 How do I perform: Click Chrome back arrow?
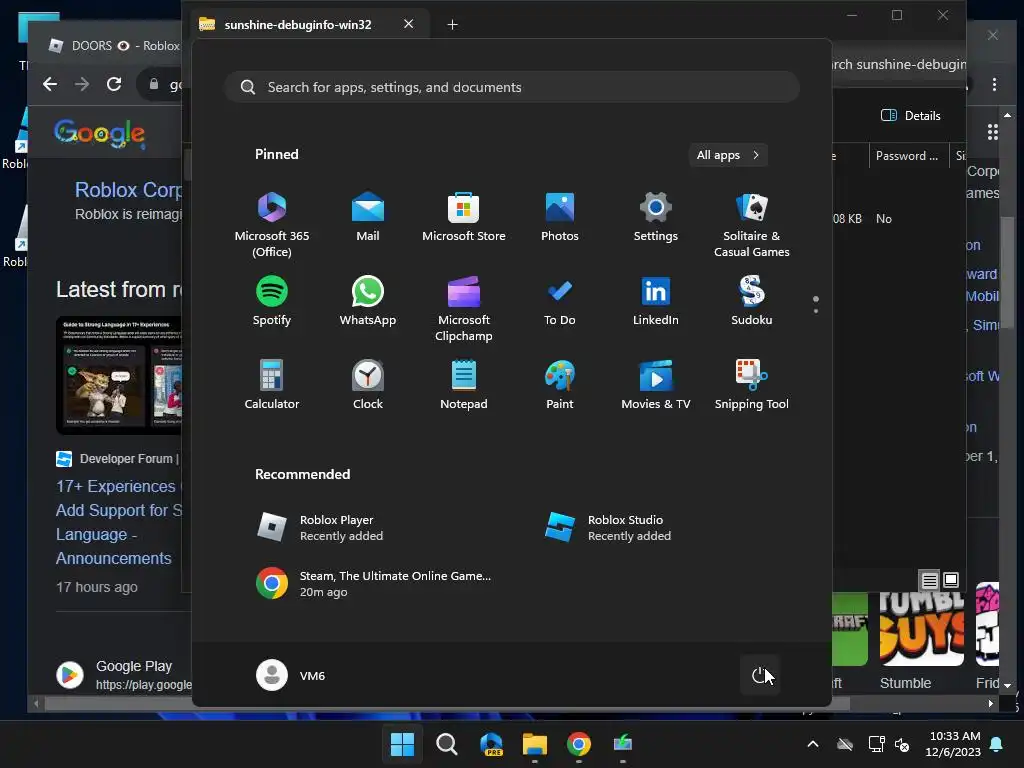pyautogui.click(x=50, y=84)
